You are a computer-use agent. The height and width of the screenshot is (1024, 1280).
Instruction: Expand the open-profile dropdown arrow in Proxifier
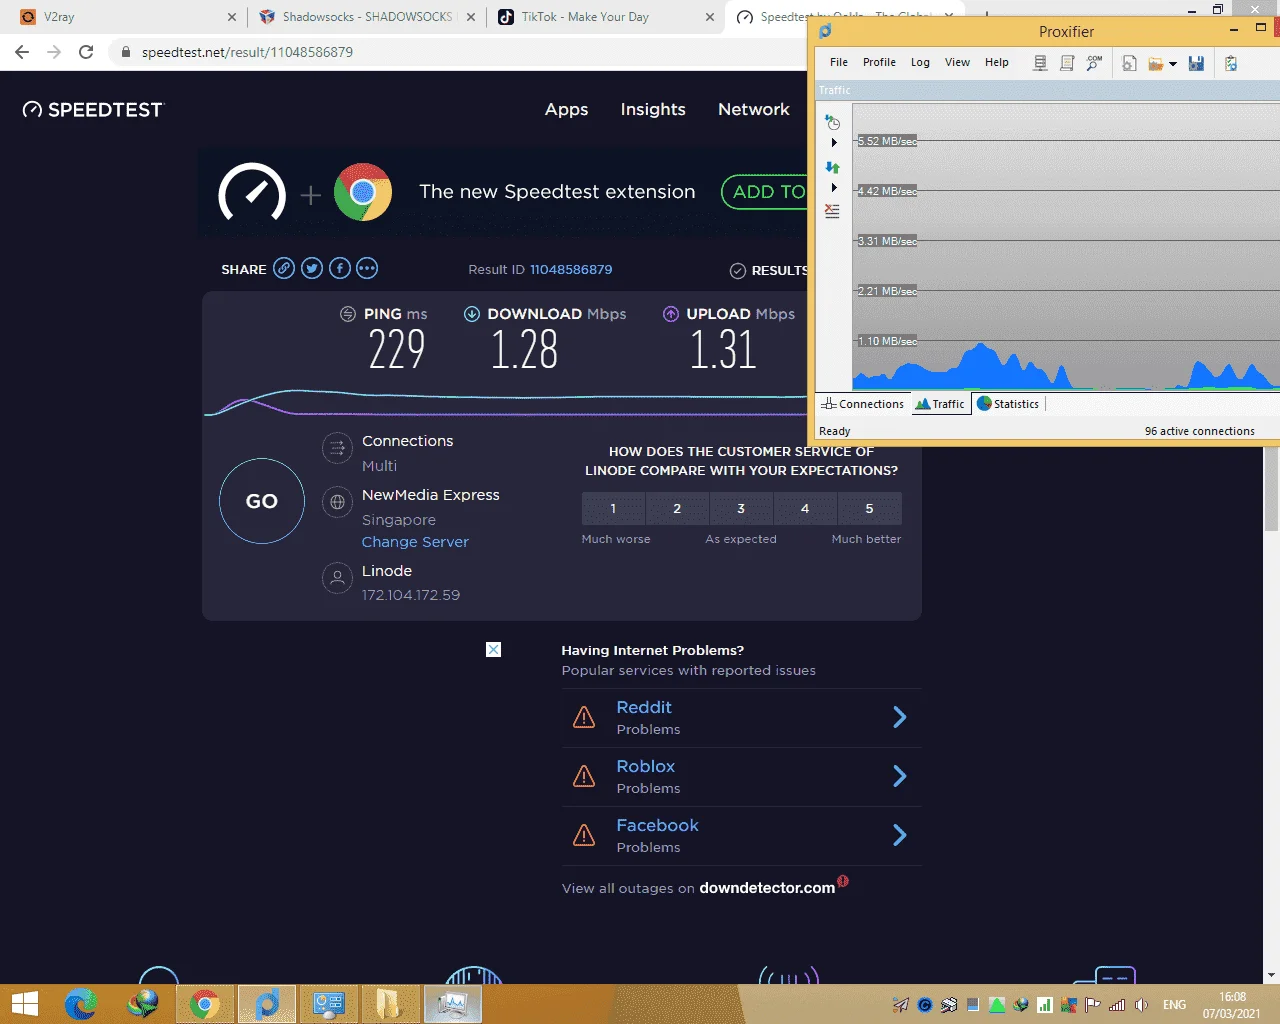pyautogui.click(x=1173, y=64)
